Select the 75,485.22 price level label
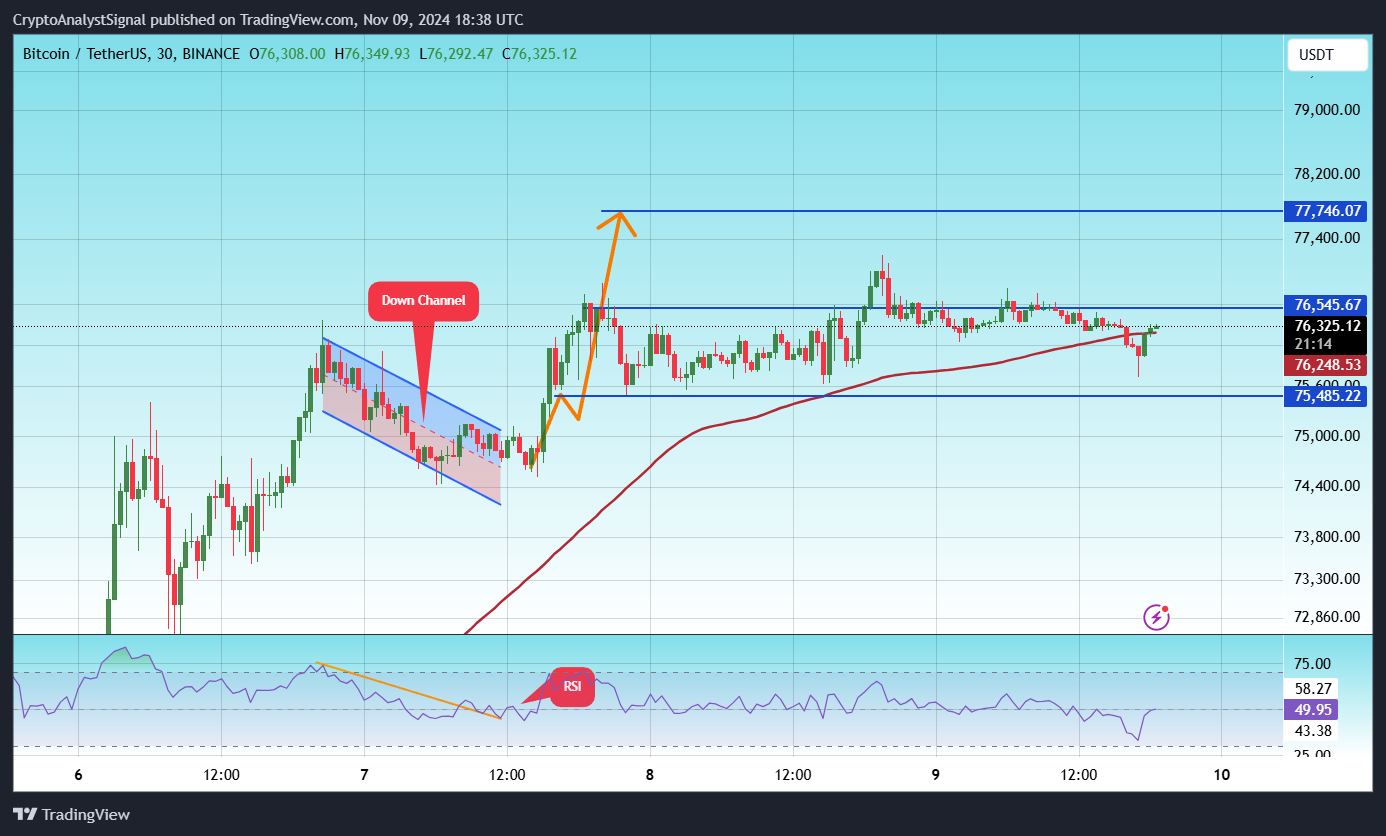 [x=1327, y=396]
